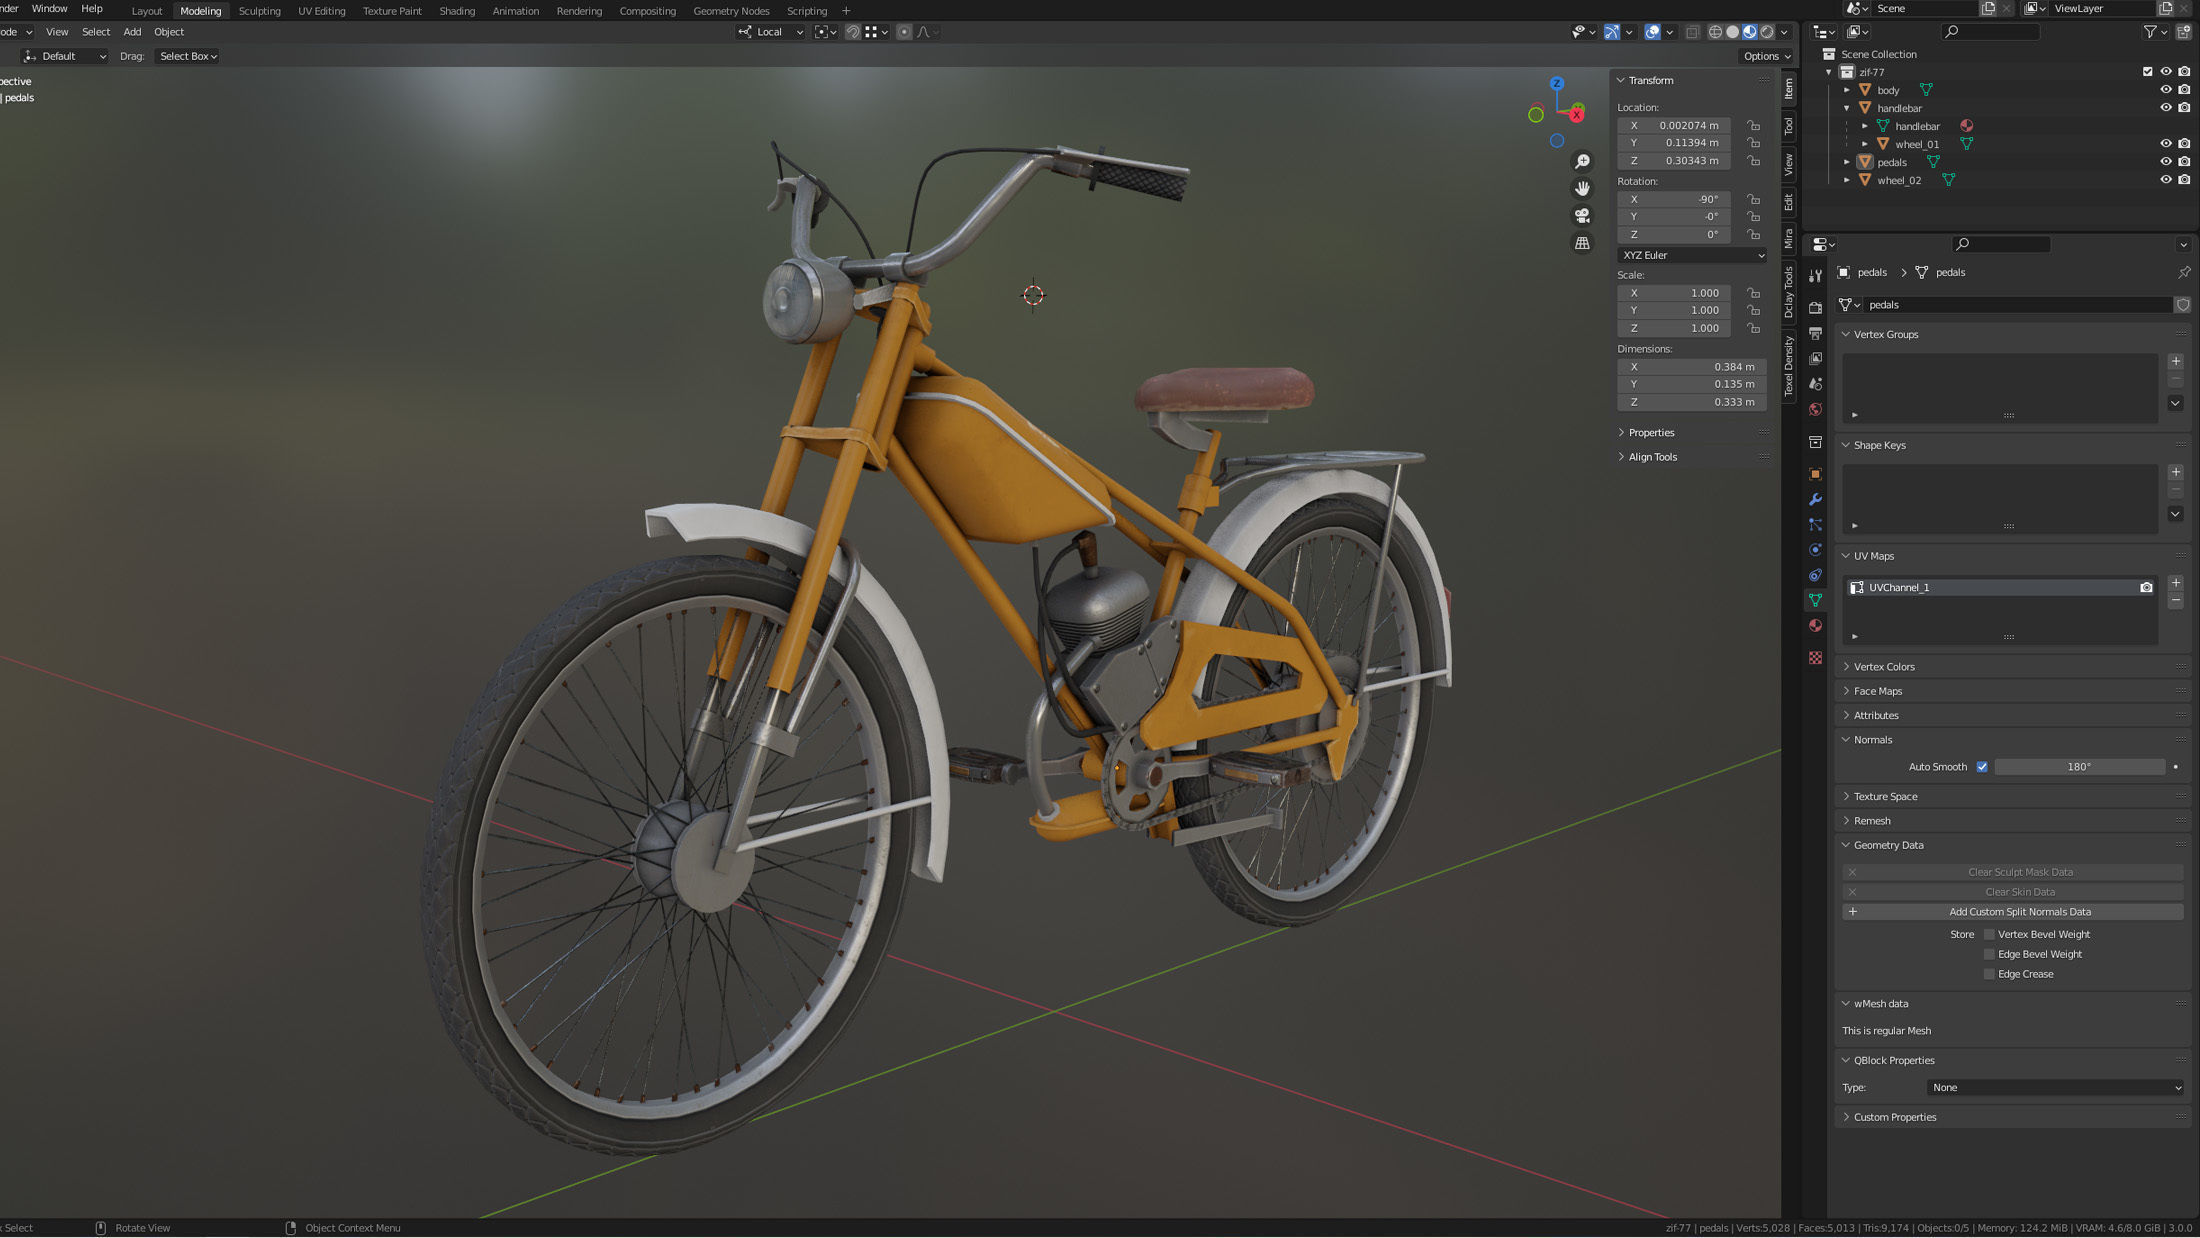Toggle camera view with the camera gizmo icon

point(1582,216)
